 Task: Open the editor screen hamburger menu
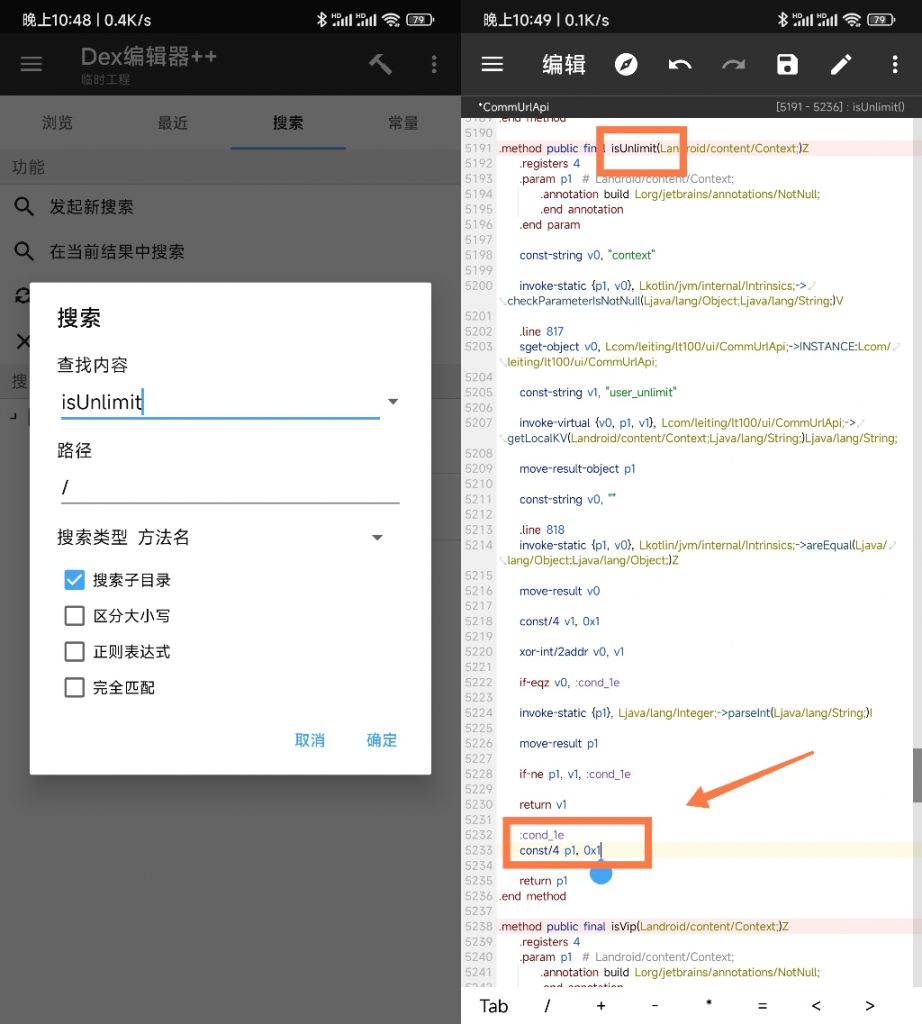[492, 63]
